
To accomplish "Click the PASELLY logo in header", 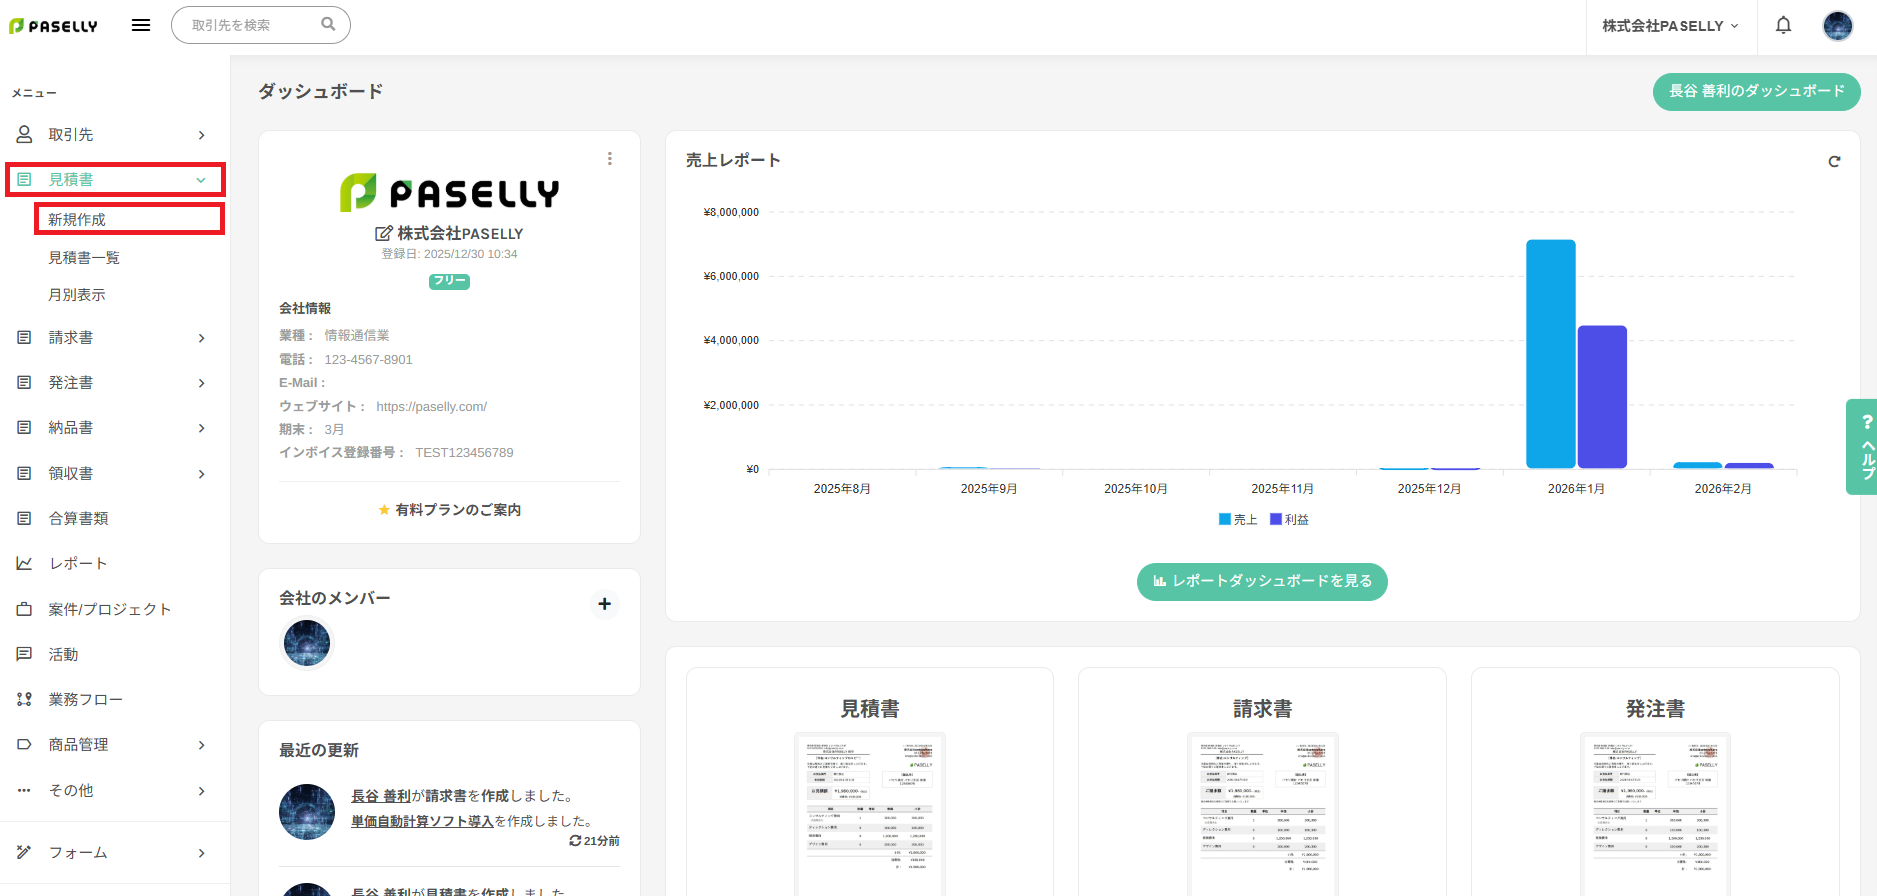I will coord(53,26).
